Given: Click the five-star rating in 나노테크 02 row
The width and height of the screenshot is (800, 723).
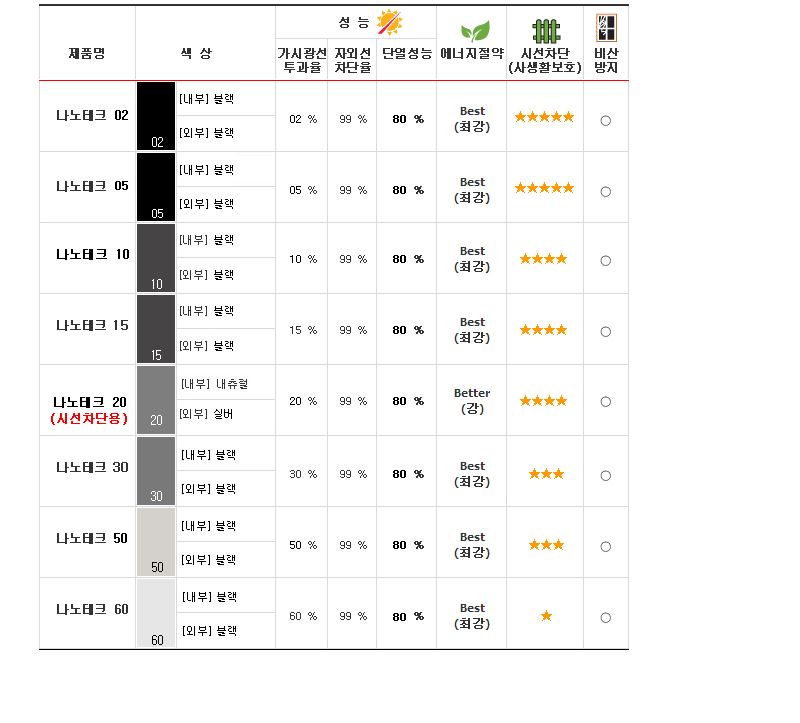Looking at the screenshot, I should point(544,117).
